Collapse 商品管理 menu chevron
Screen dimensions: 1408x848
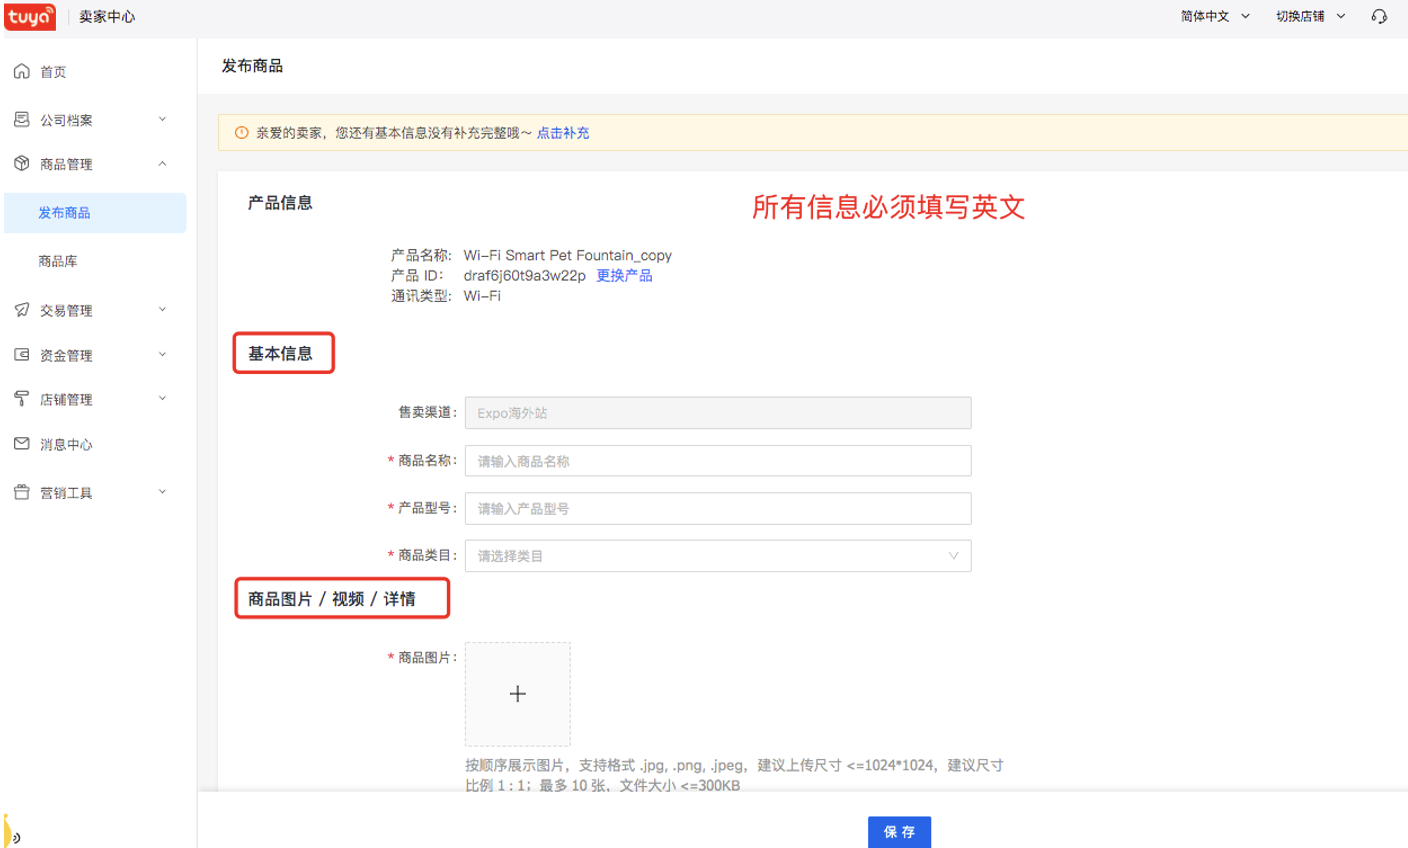[x=162, y=163]
